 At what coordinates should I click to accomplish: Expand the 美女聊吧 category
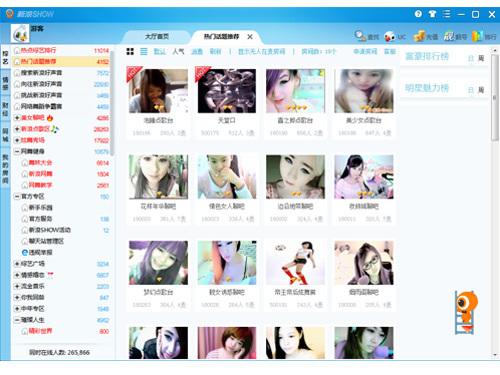(x=17, y=118)
